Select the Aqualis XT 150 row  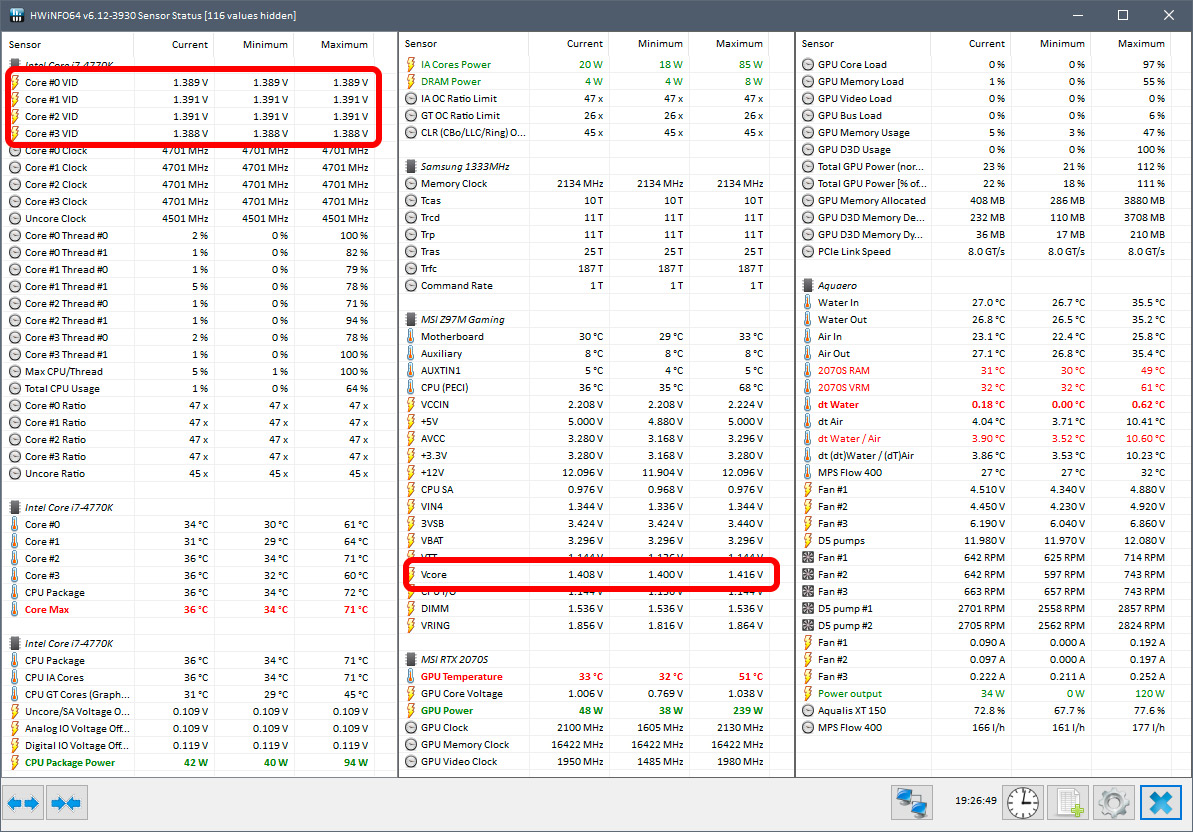pyautogui.click(x=984, y=710)
